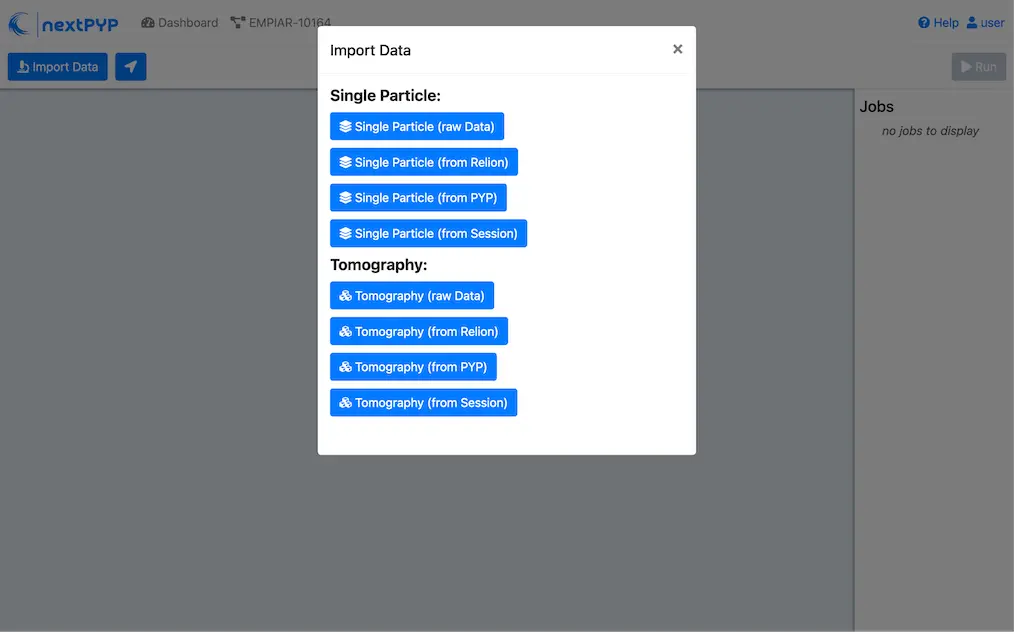Image resolution: width=1024 pixels, height=638 pixels.
Task: Select Single Particle (from Session) option
Action: (x=428, y=233)
